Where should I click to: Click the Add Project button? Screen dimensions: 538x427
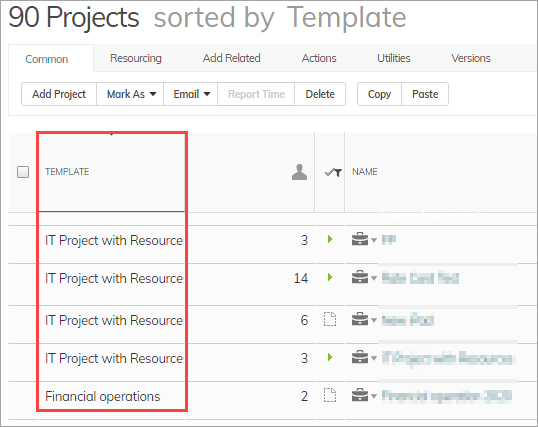(59, 94)
